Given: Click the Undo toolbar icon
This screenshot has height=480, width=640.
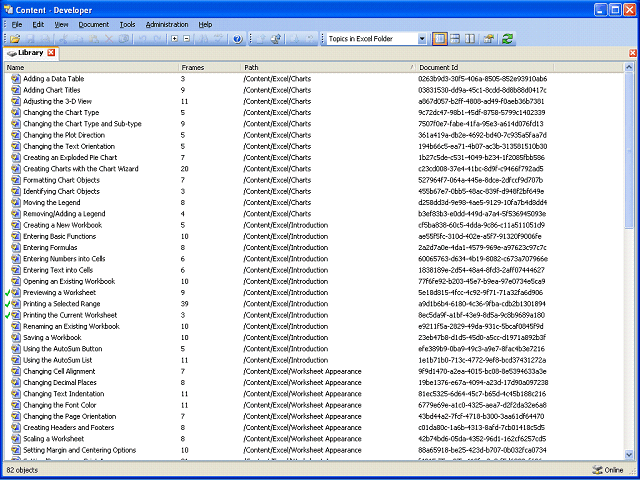Looking at the screenshot, I should 143,39.
